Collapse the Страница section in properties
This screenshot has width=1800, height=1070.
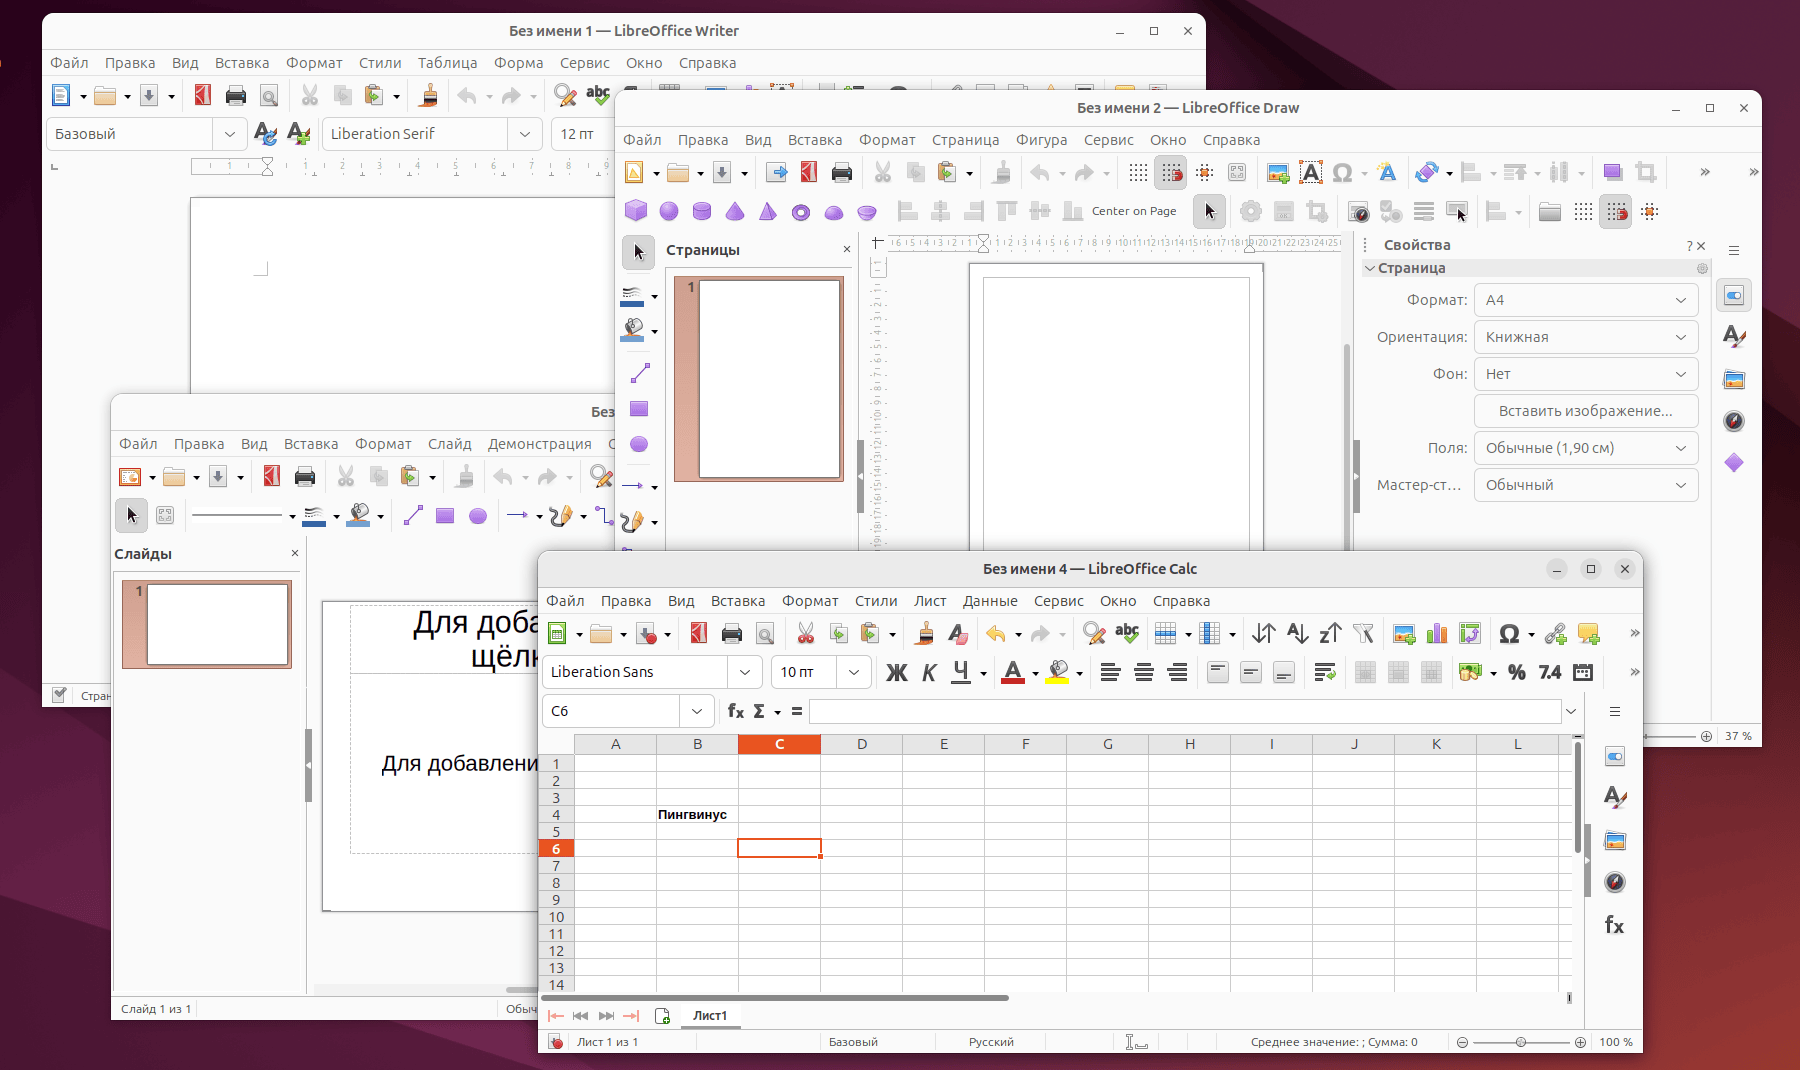pos(1370,268)
